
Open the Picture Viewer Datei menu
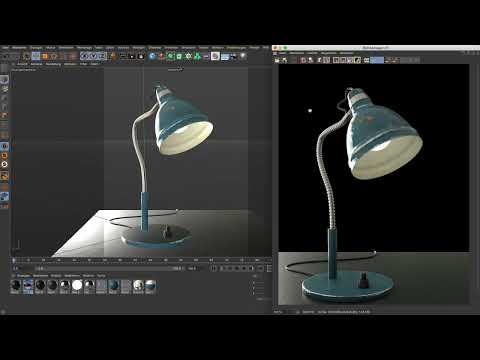click(x=283, y=53)
